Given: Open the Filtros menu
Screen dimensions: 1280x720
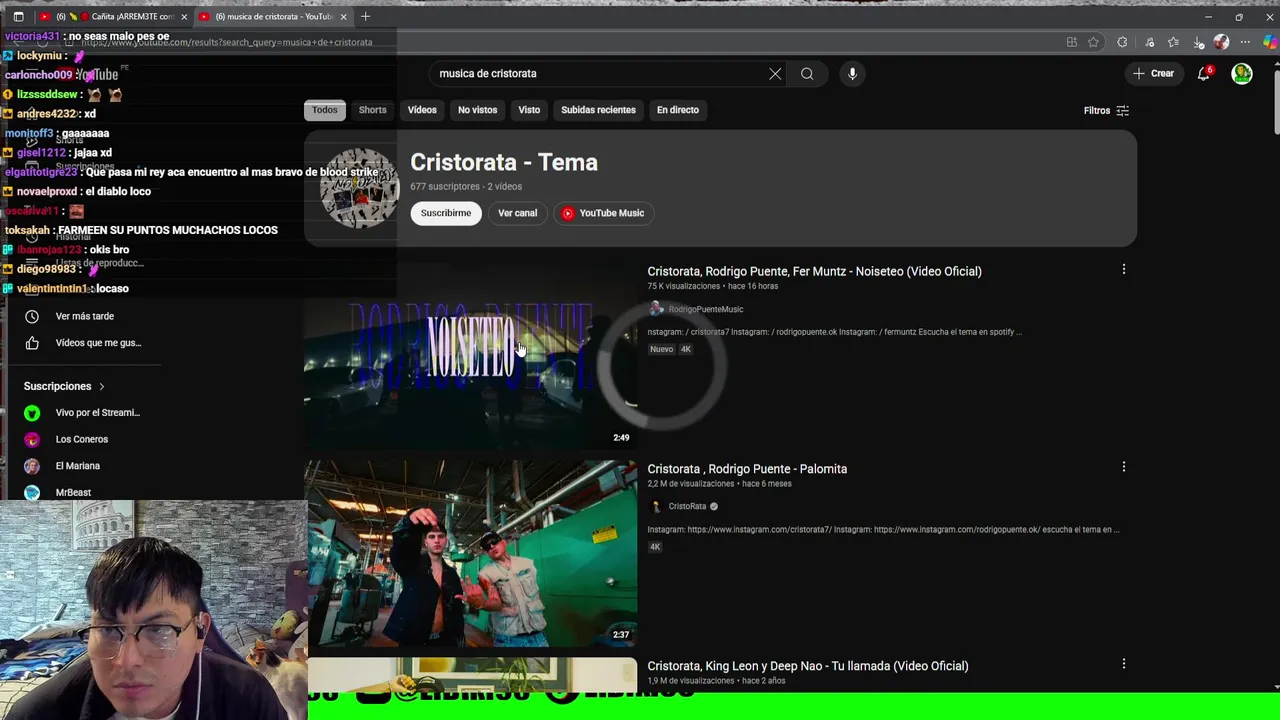Looking at the screenshot, I should (1106, 111).
